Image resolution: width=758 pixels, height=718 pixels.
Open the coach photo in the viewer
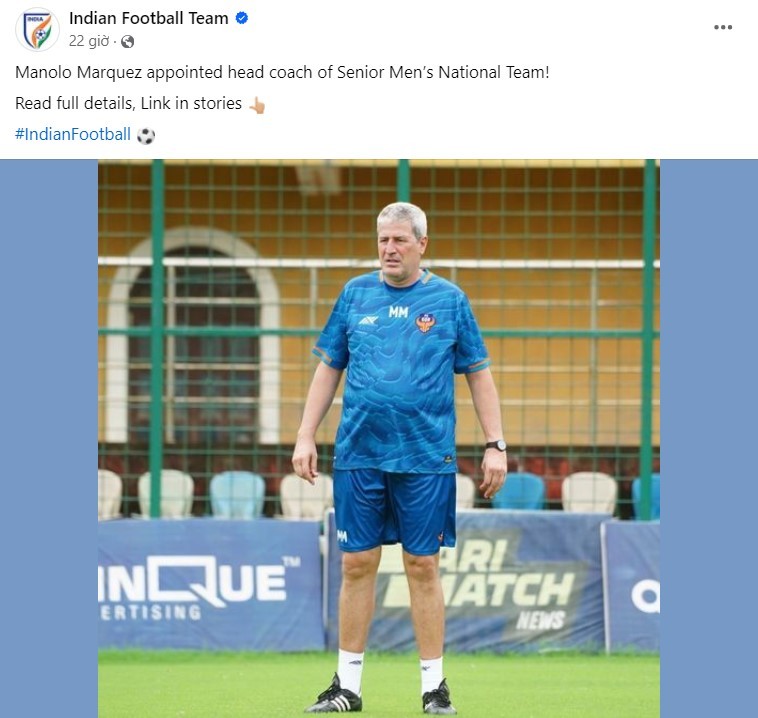click(x=379, y=439)
